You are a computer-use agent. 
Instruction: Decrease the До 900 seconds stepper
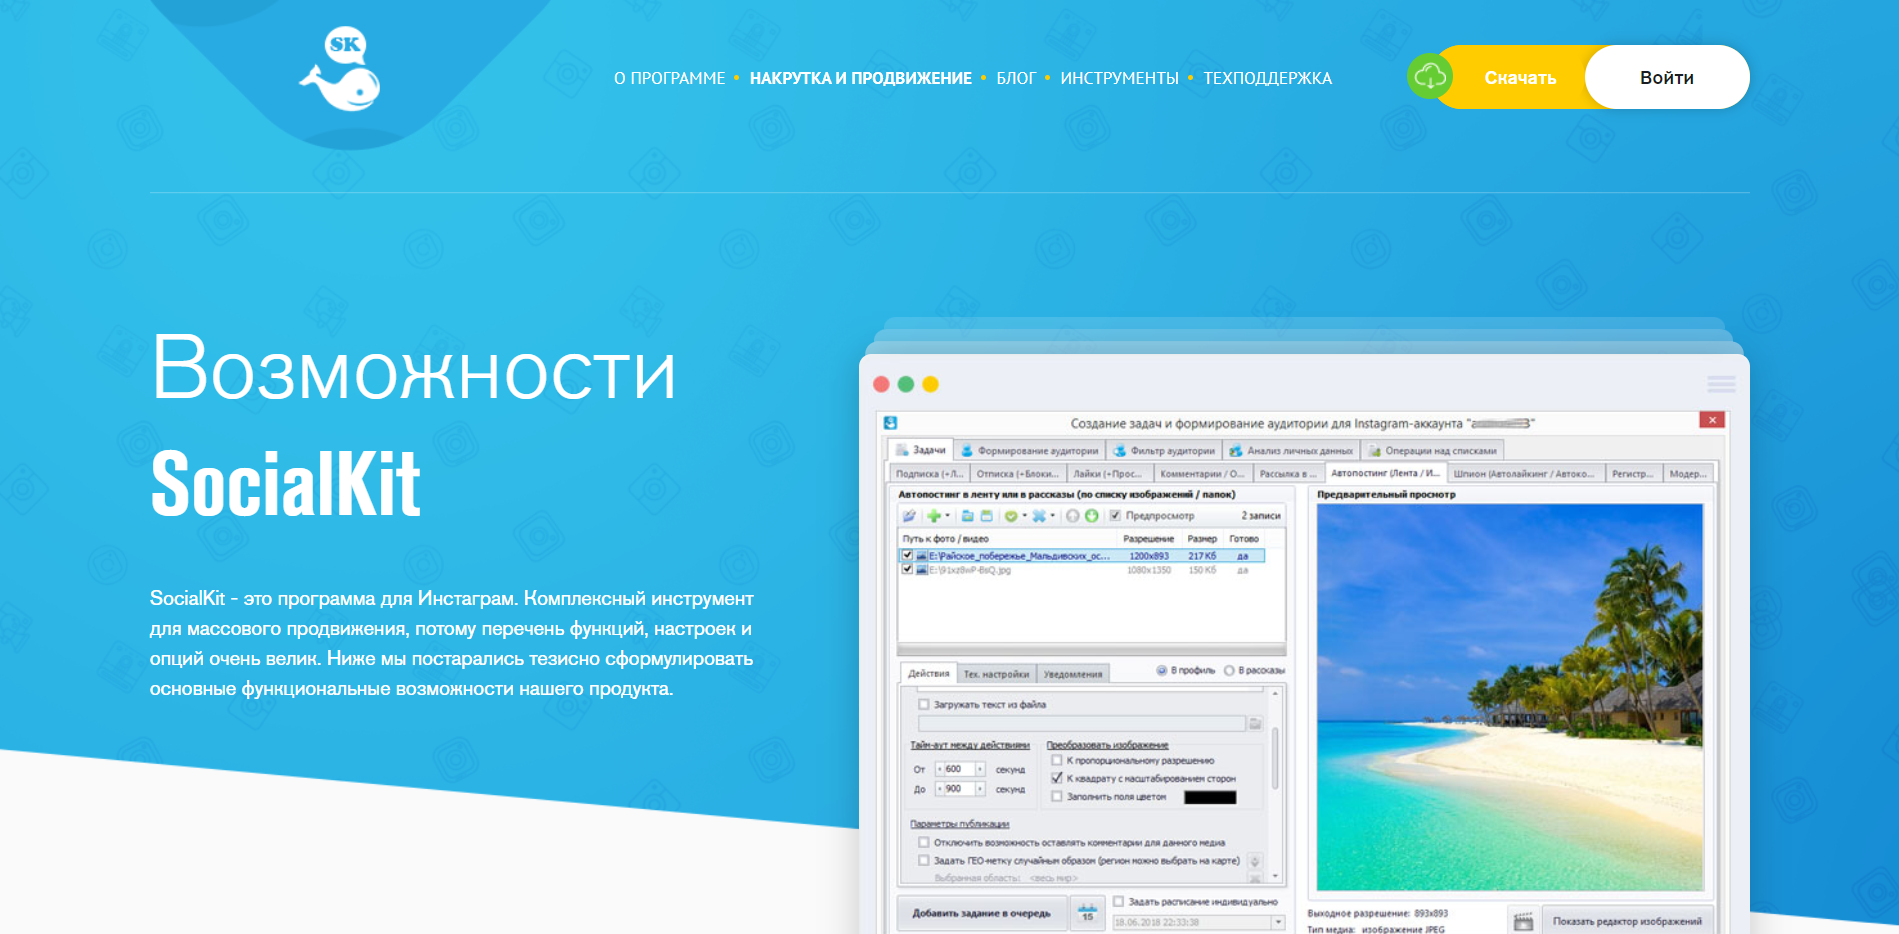(x=940, y=789)
